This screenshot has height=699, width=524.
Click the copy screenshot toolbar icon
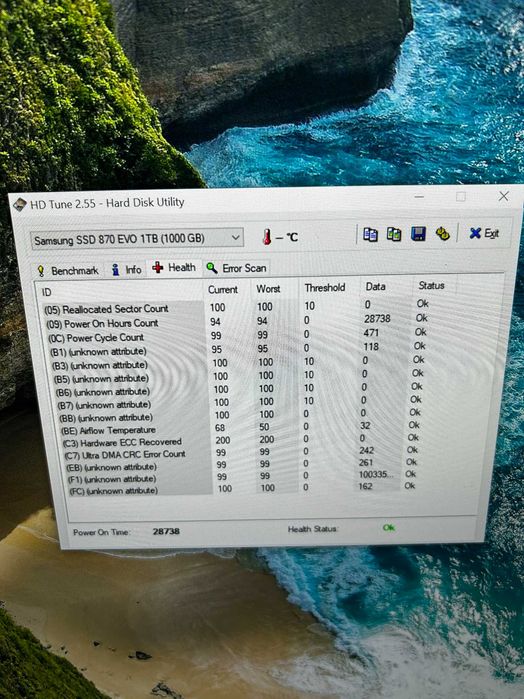393,234
